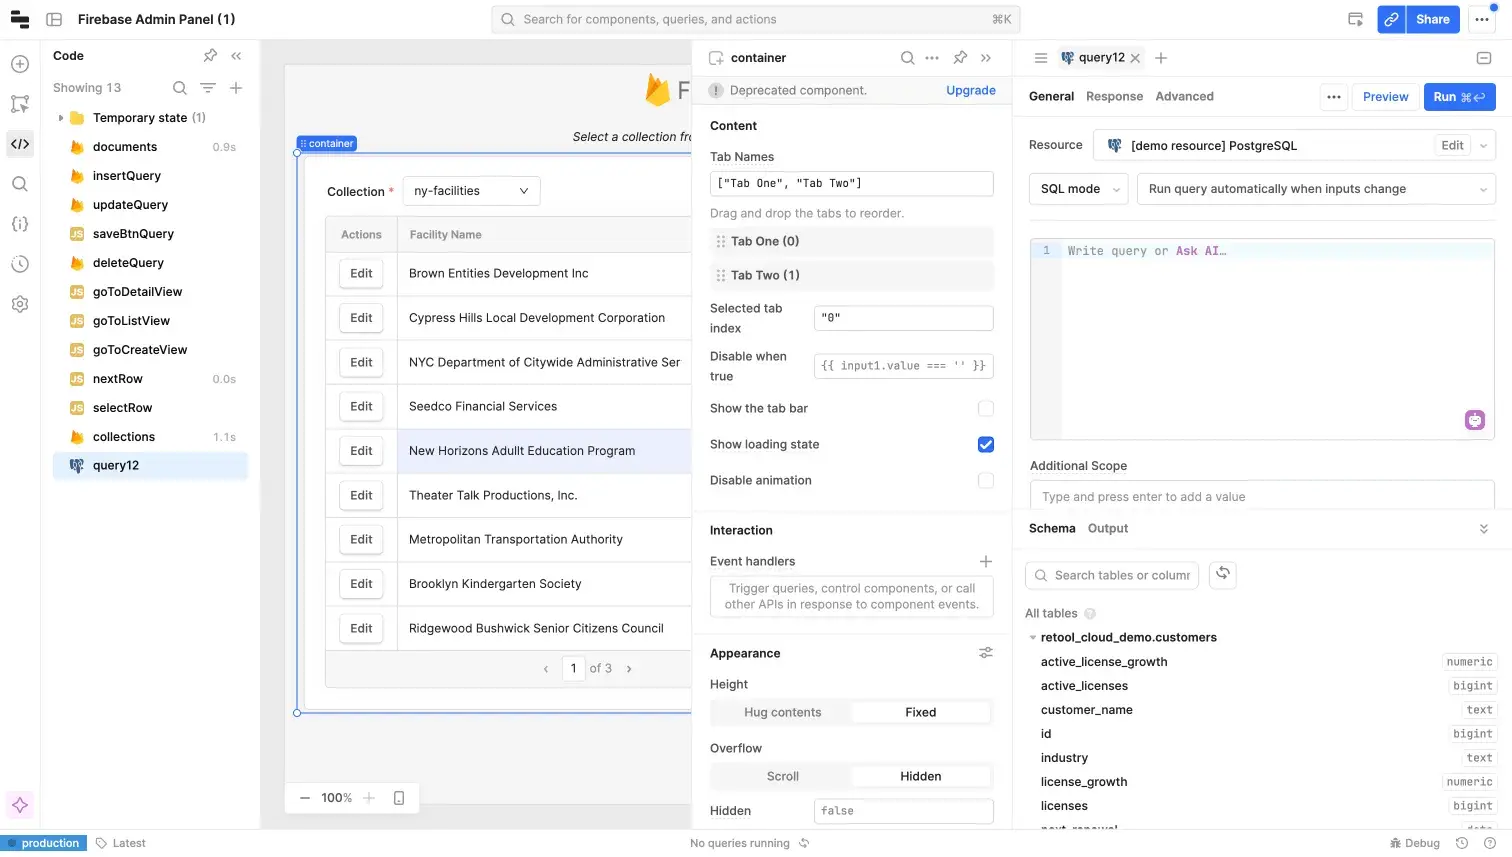The width and height of the screenshot is (1512, 857).
Task: Focus the search components and queries field
Action: tap(756, 19)
